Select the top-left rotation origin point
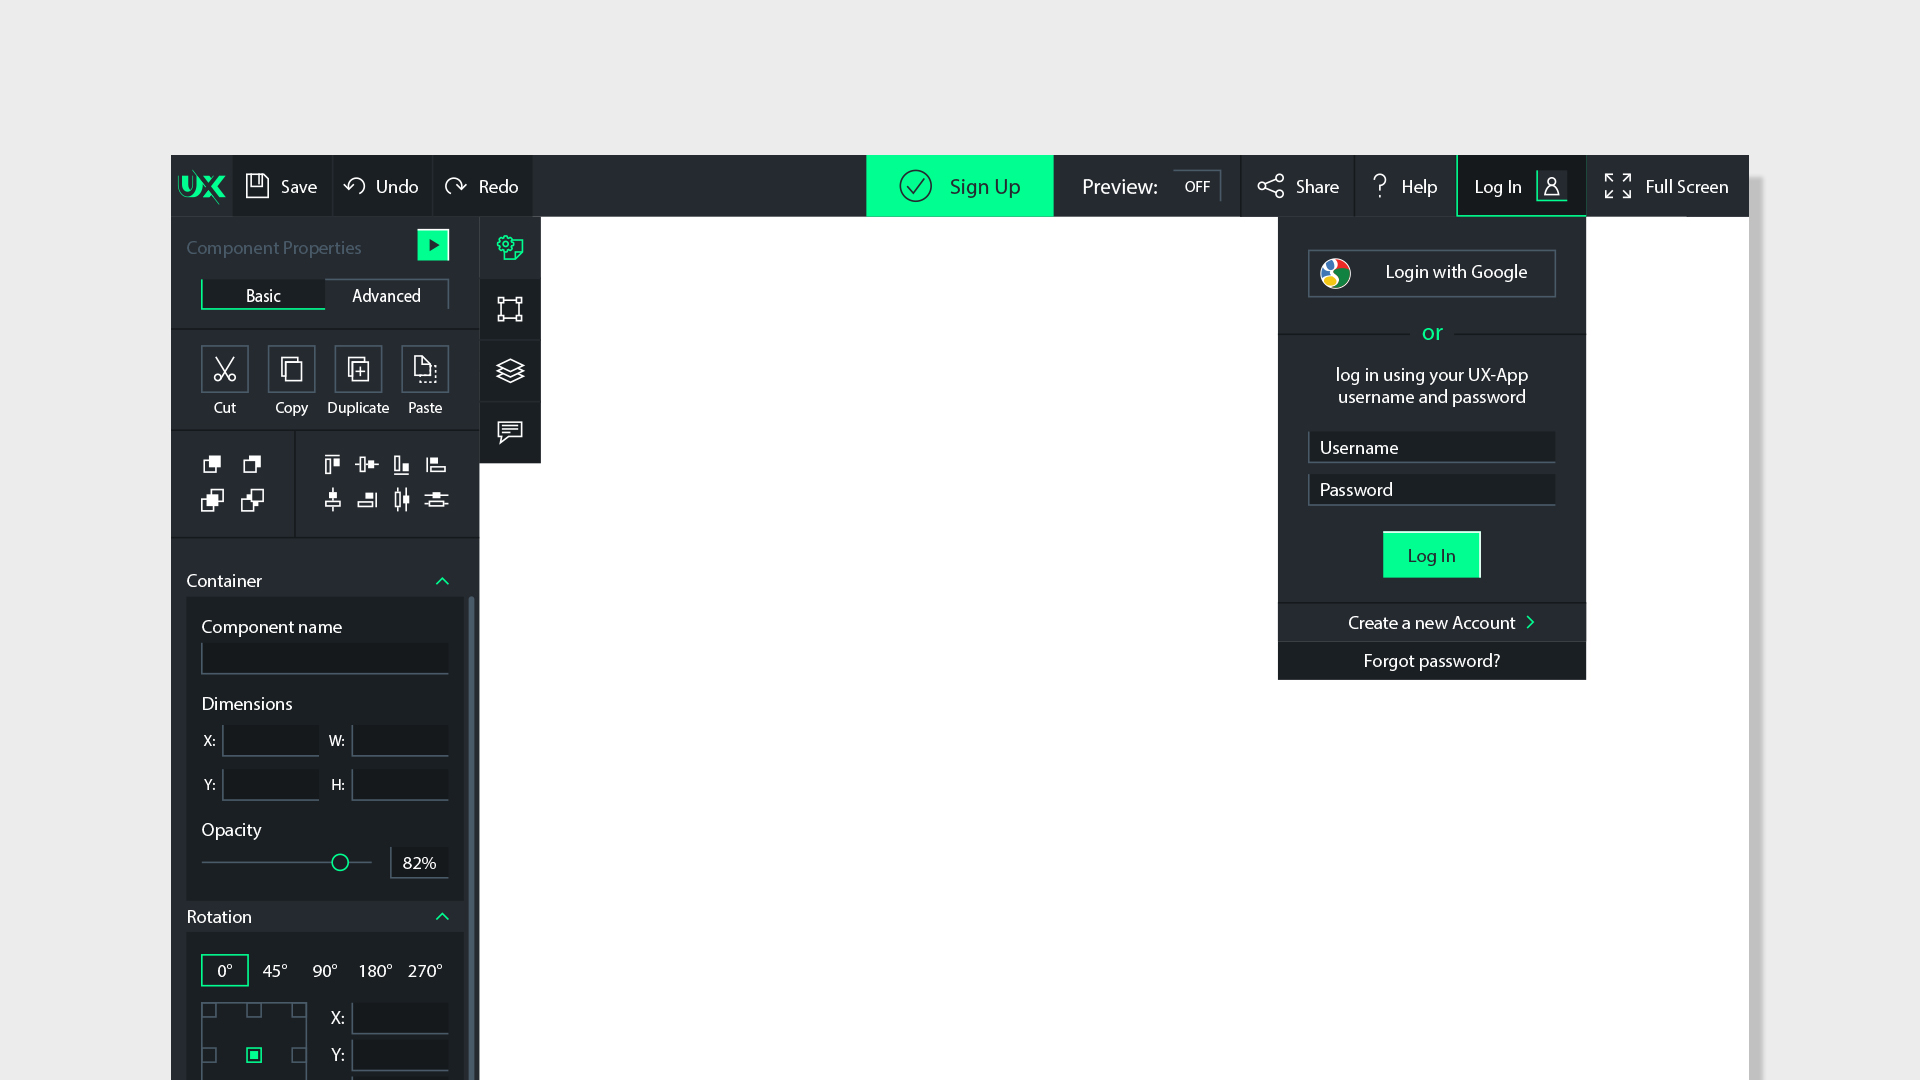Screen dimensions: 1920x1080 coord(209,1010)
